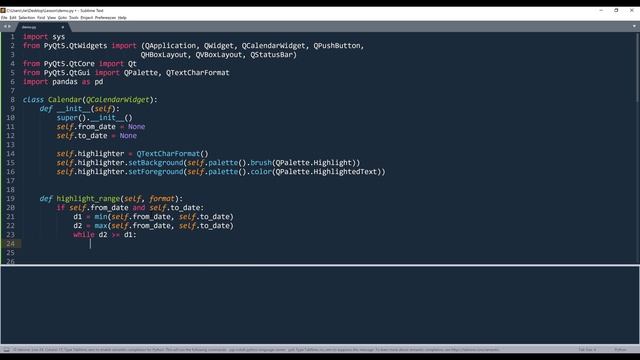Image resolution: width=640 pixels, height=360 pixels.
Task: Click 'highlight_range' function name on line 19
Action: pyautogui.click(x=88, y=198)
